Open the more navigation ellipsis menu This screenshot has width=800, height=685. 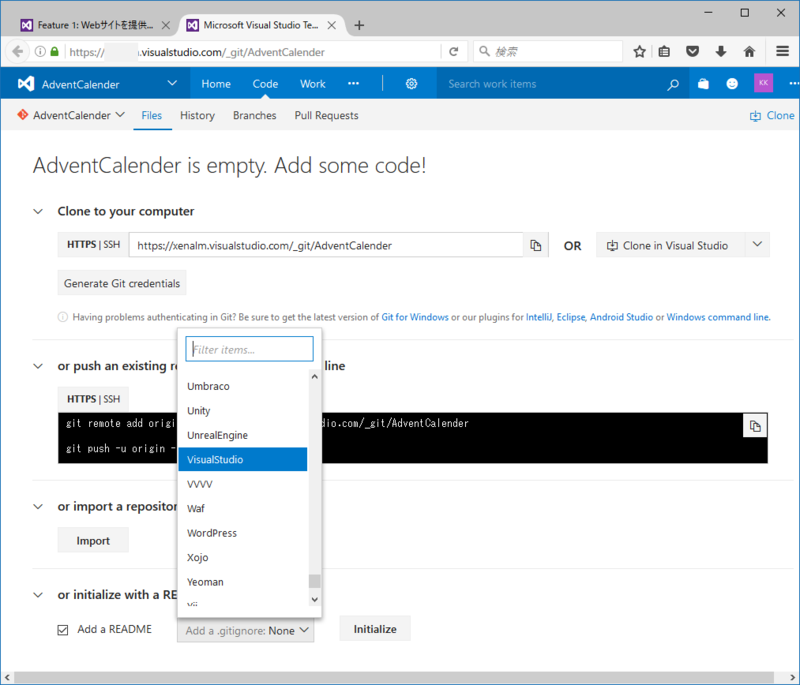pyautogui.click(x=354, y=84)
